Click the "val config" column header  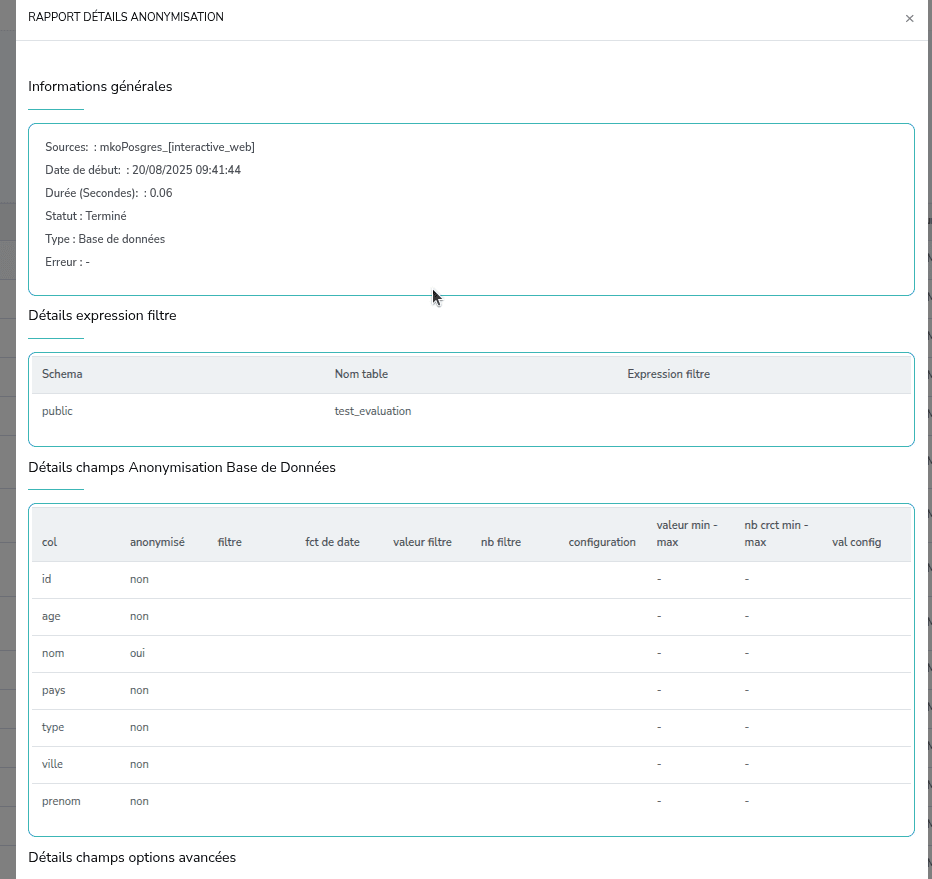856,542
